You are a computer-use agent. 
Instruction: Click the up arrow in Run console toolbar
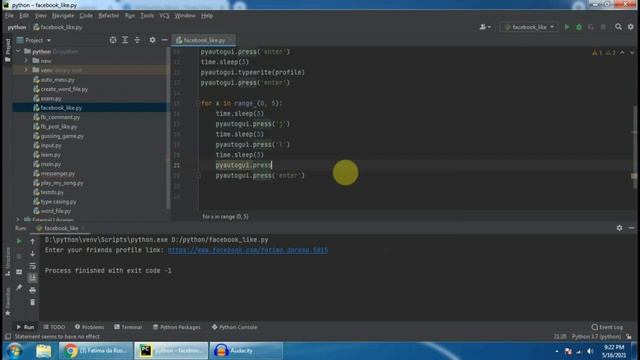click(33, 241)
